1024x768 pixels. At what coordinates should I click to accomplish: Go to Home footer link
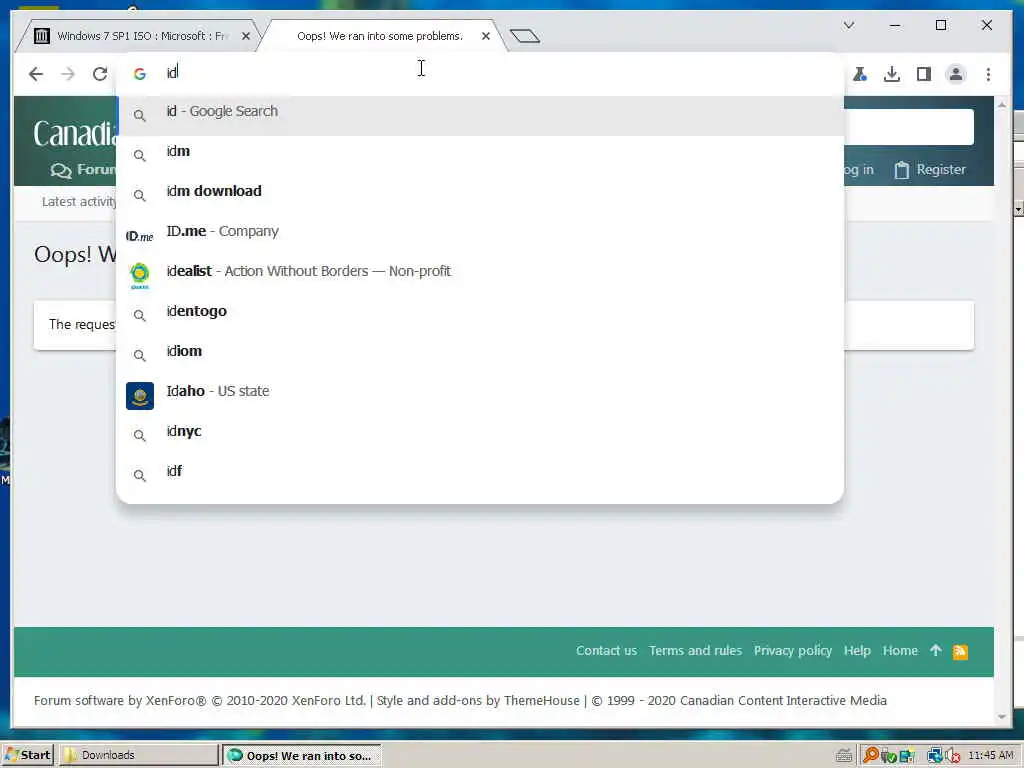(900, 650)
